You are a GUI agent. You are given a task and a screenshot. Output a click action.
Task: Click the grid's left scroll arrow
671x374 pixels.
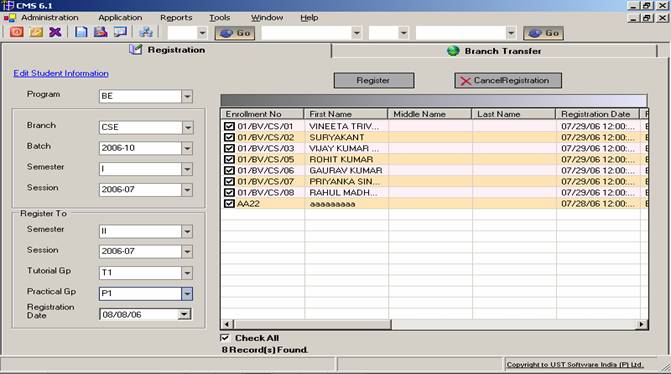click(227, 324)
